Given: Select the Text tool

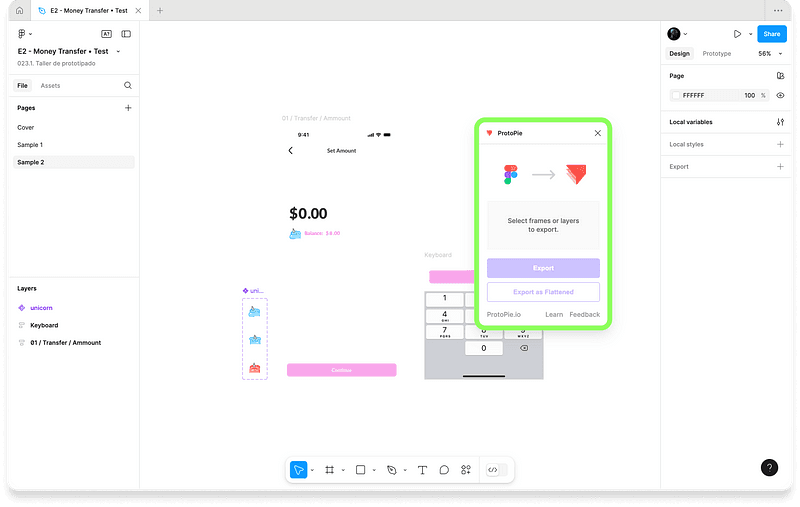Looking at the screenshot, I should click(x=422, y=470).
